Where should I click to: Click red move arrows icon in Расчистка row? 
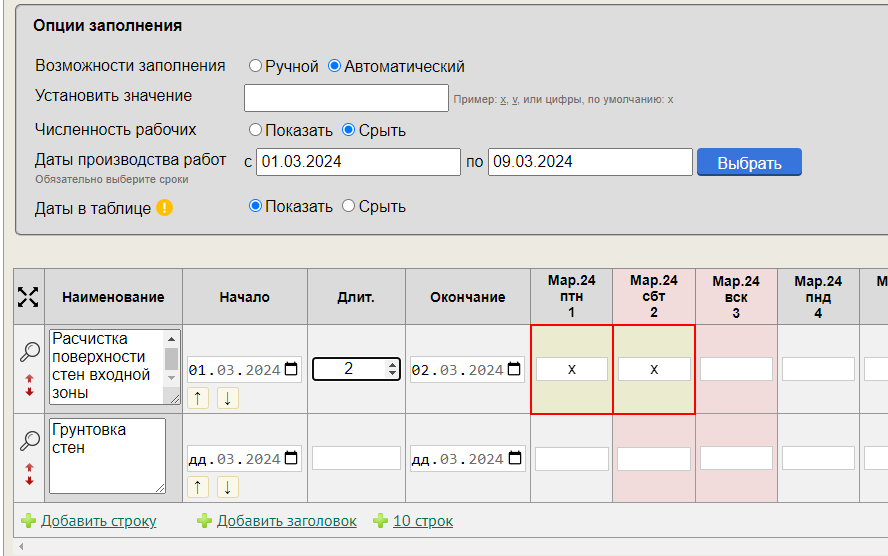click(x=29, y=385)
